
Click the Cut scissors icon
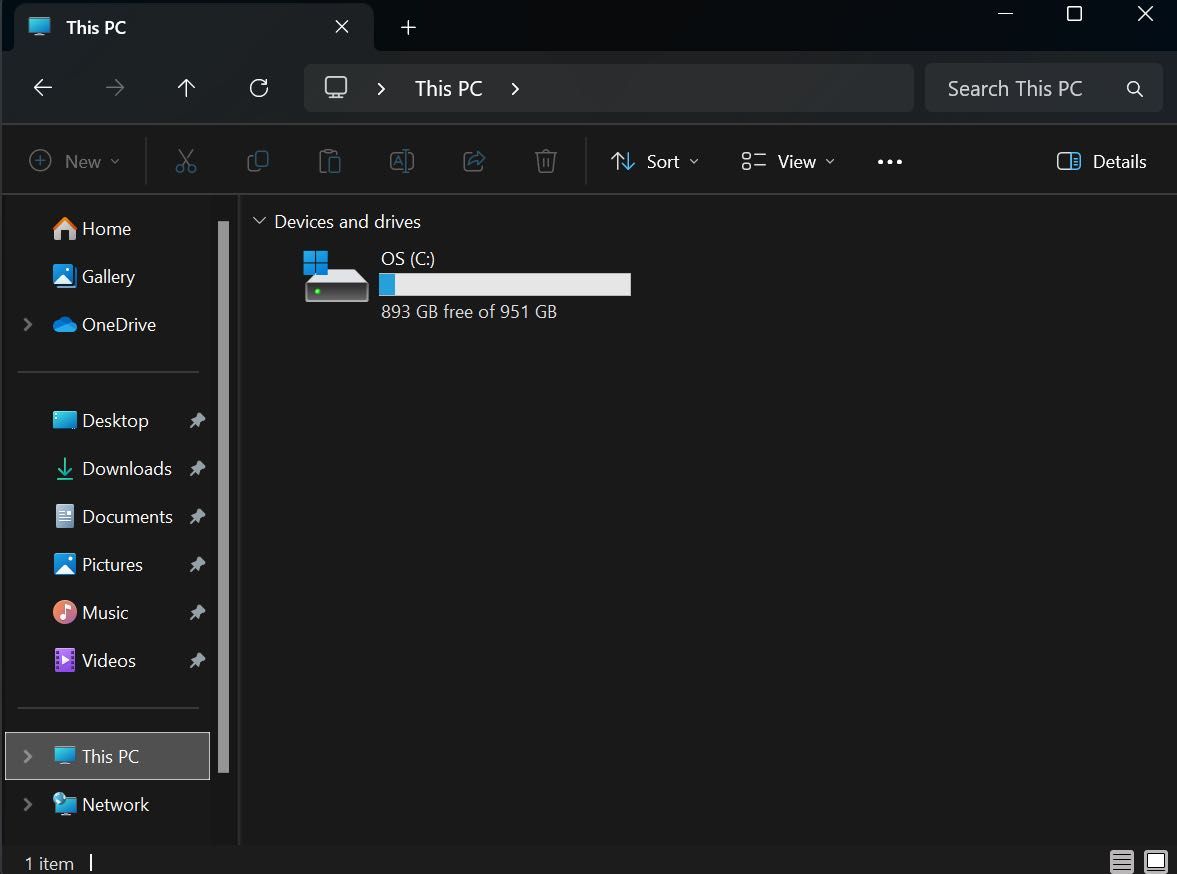186,161
